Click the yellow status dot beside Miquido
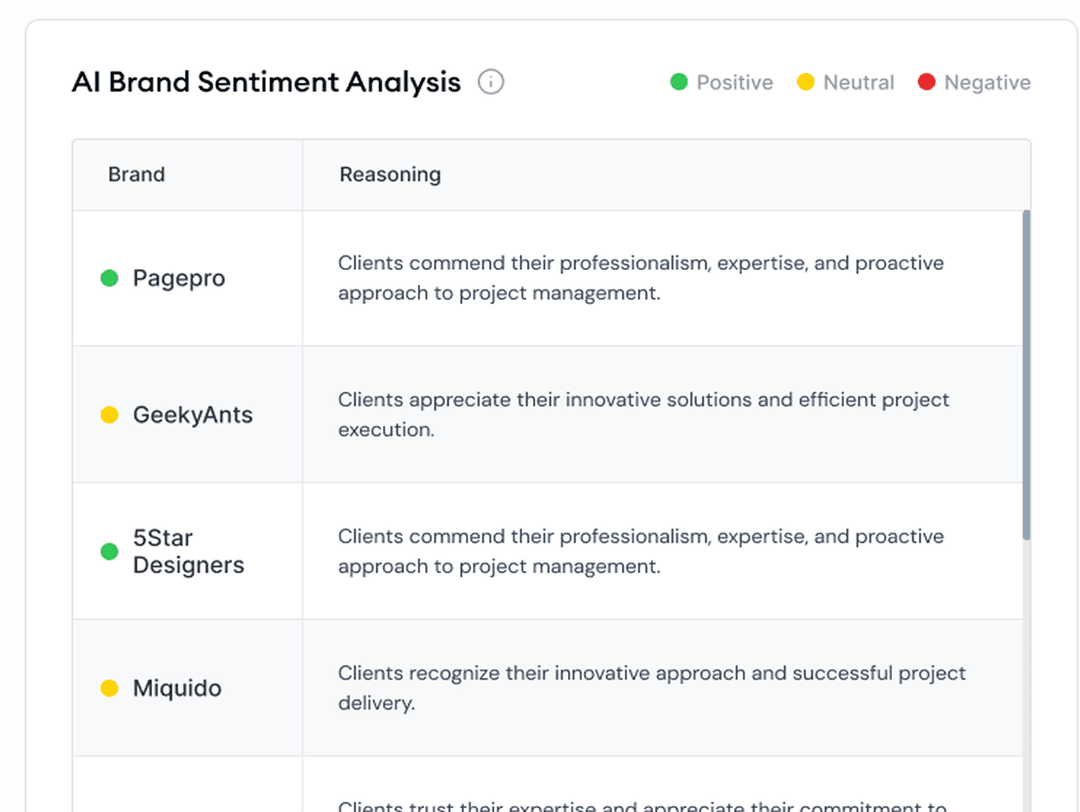1080x812 pixels. [x=110, y=688]
